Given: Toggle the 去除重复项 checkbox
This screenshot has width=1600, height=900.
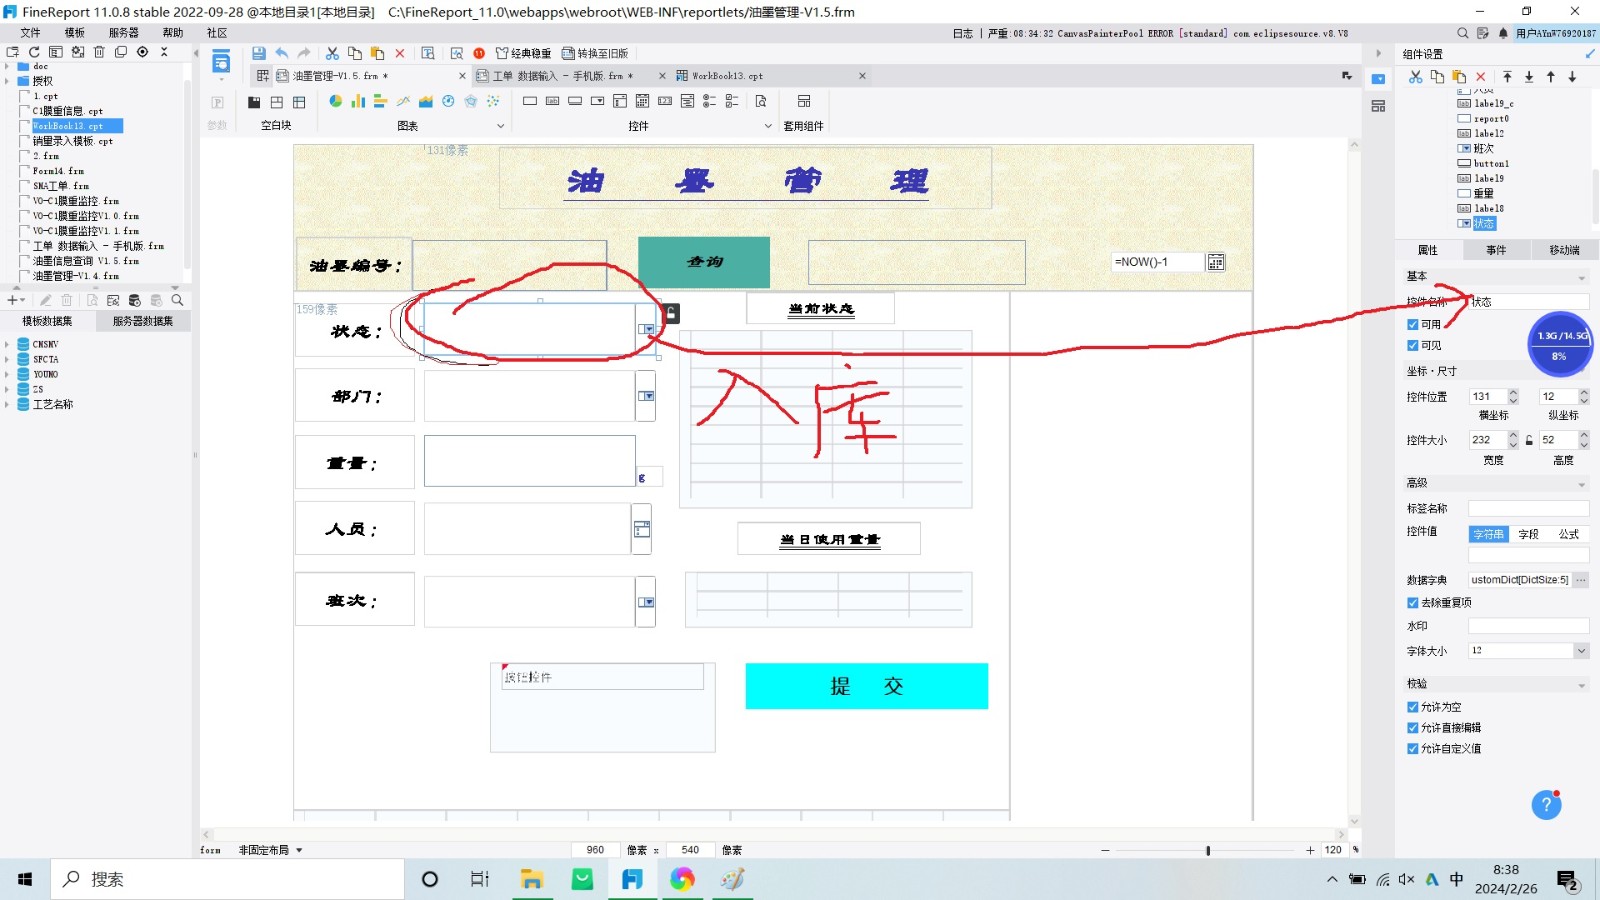Looking at the screenshot, I should click(1413, 603).
